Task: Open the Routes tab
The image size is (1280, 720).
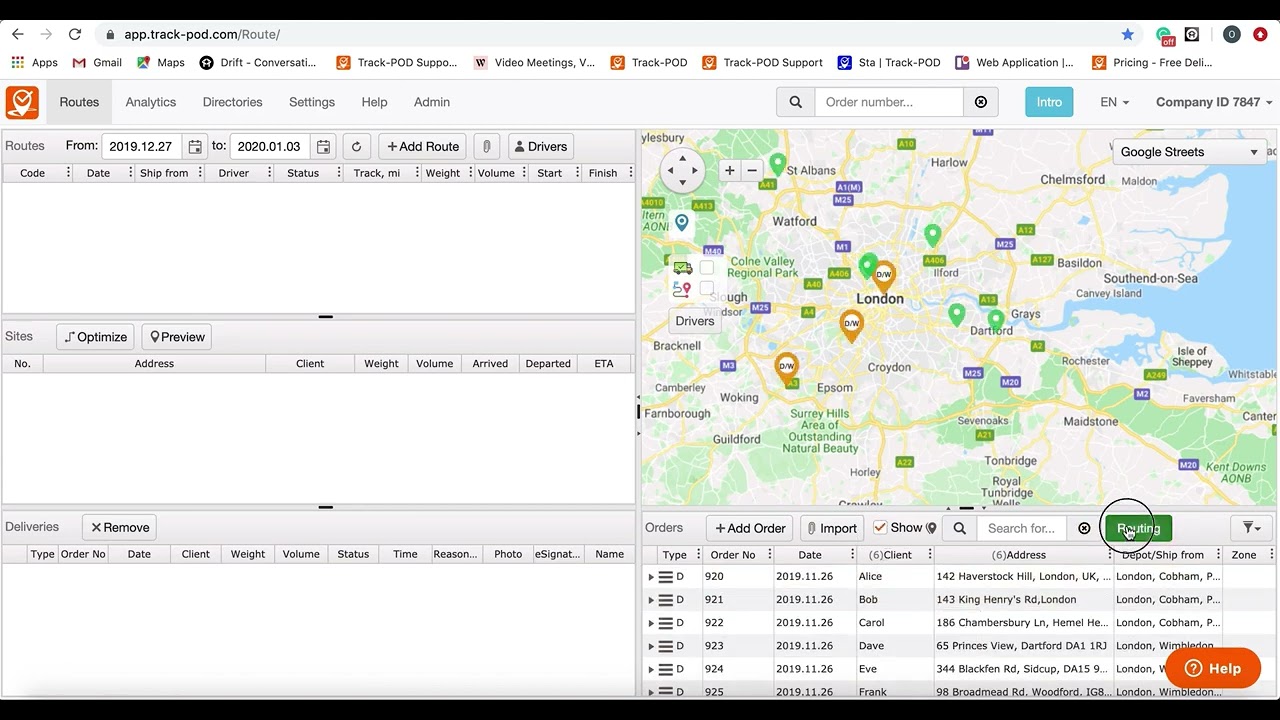Action: point(79,102)
